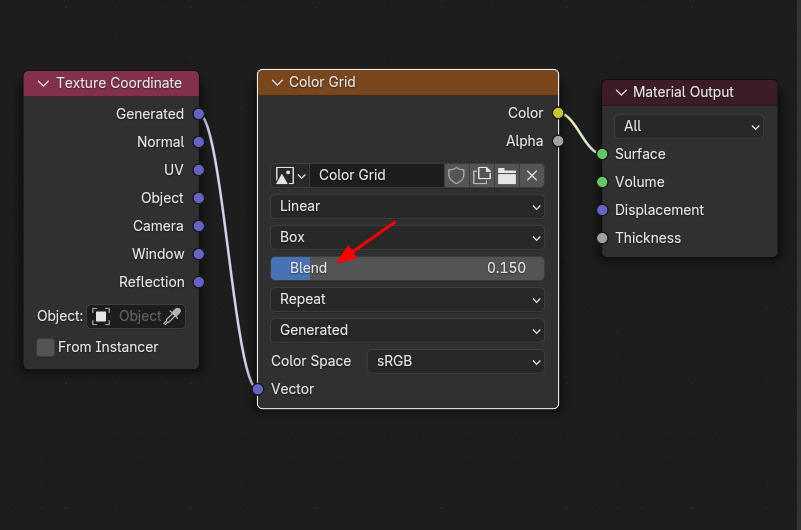Click the Material Output node title
Screen dimensions: 801x530
(683, 92)
